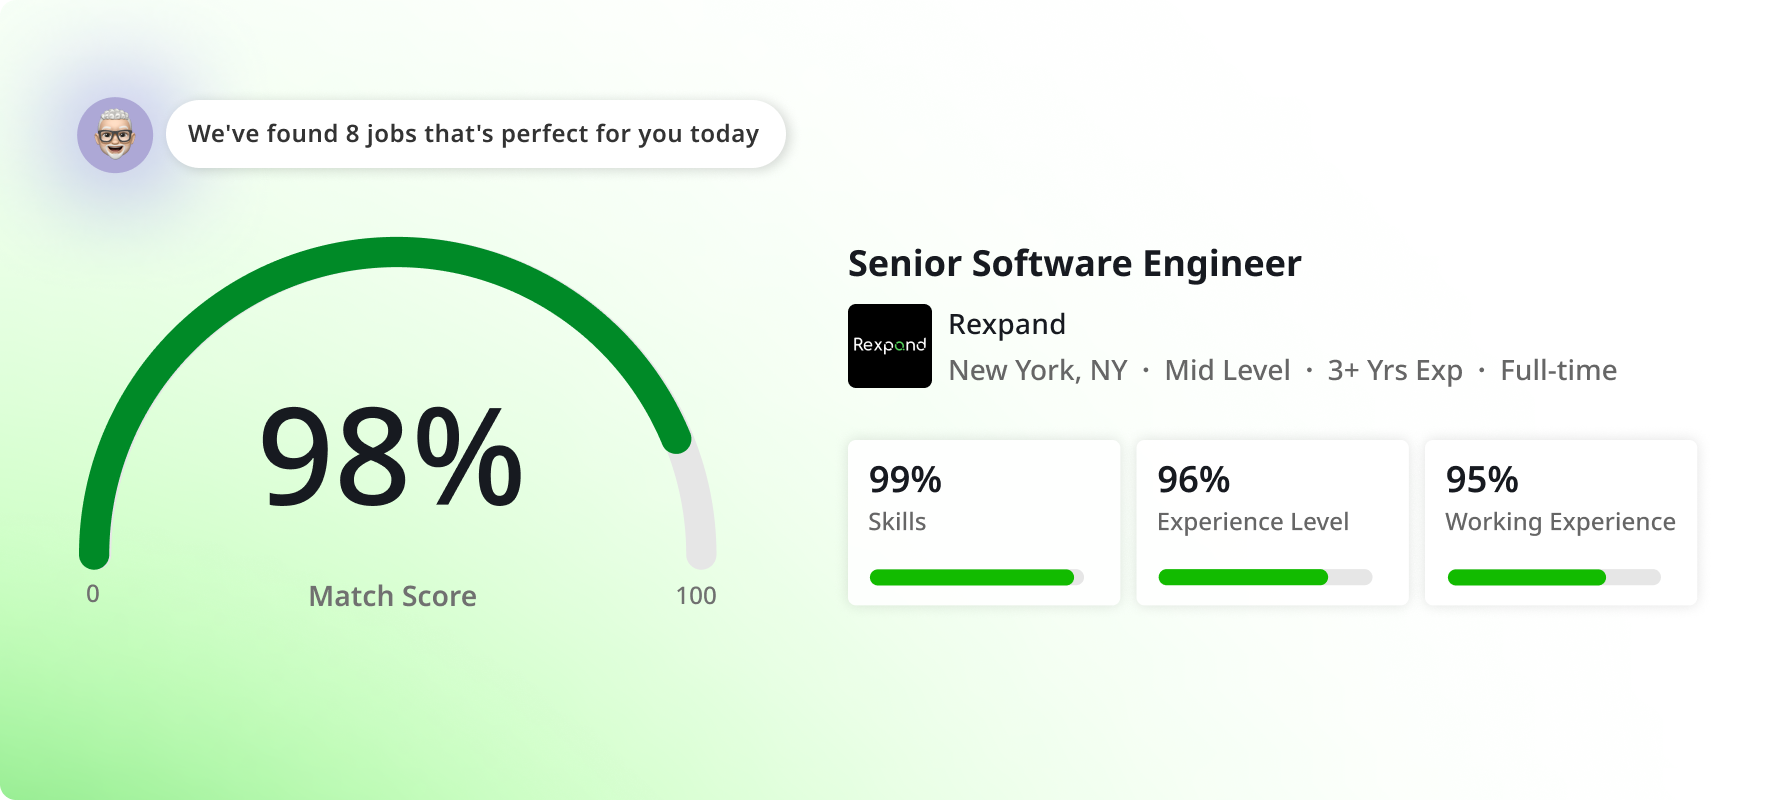Open the Skills score card

click(984, 521)
